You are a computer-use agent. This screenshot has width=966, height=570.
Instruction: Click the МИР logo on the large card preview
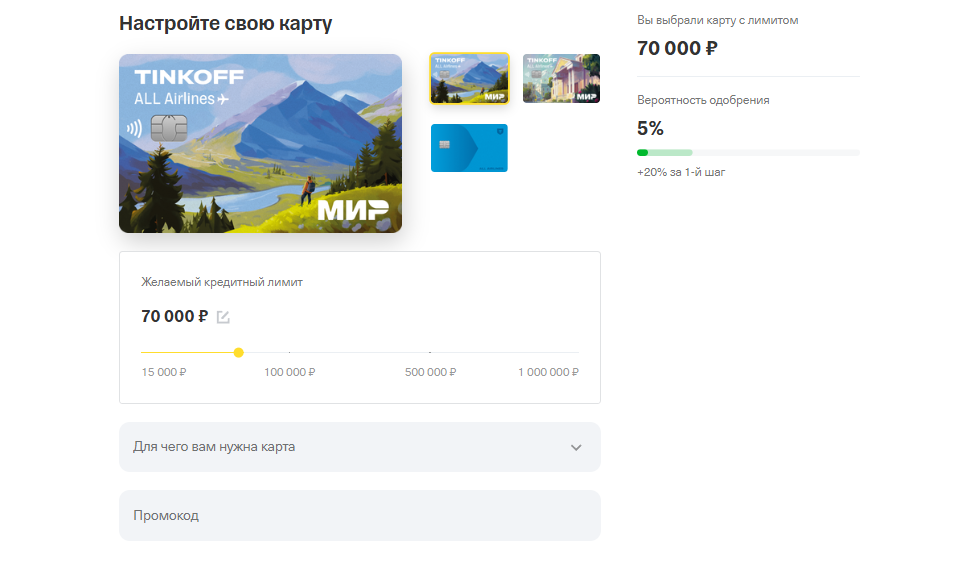coord(352,210)
